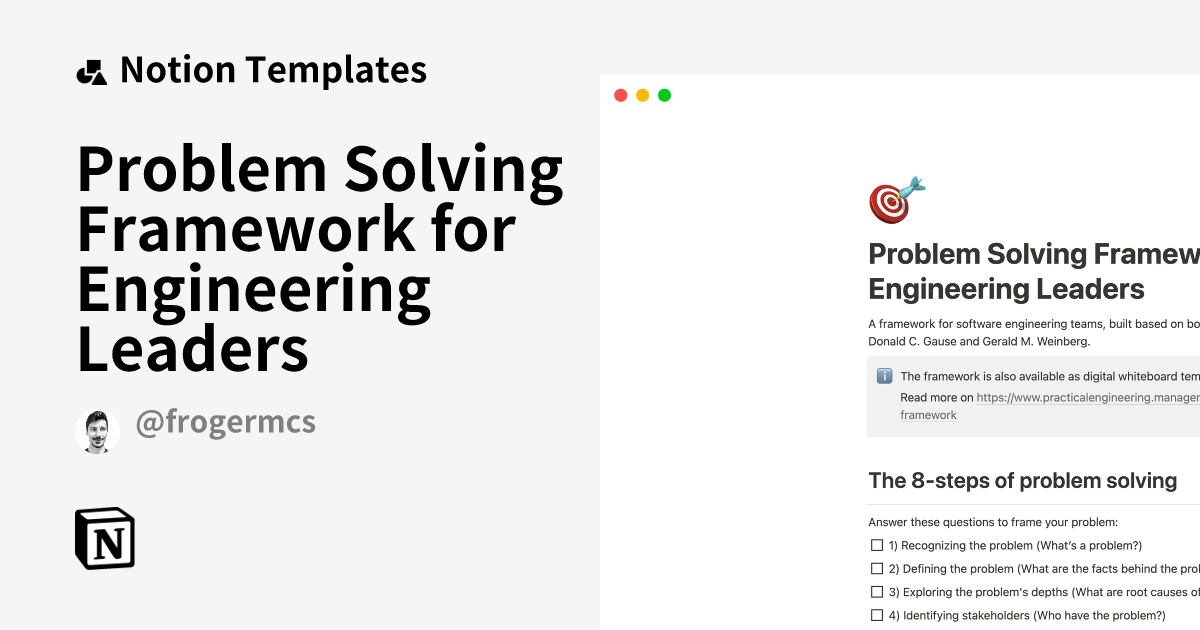Click the yellow traffic light dot

(x=642, y=94)
